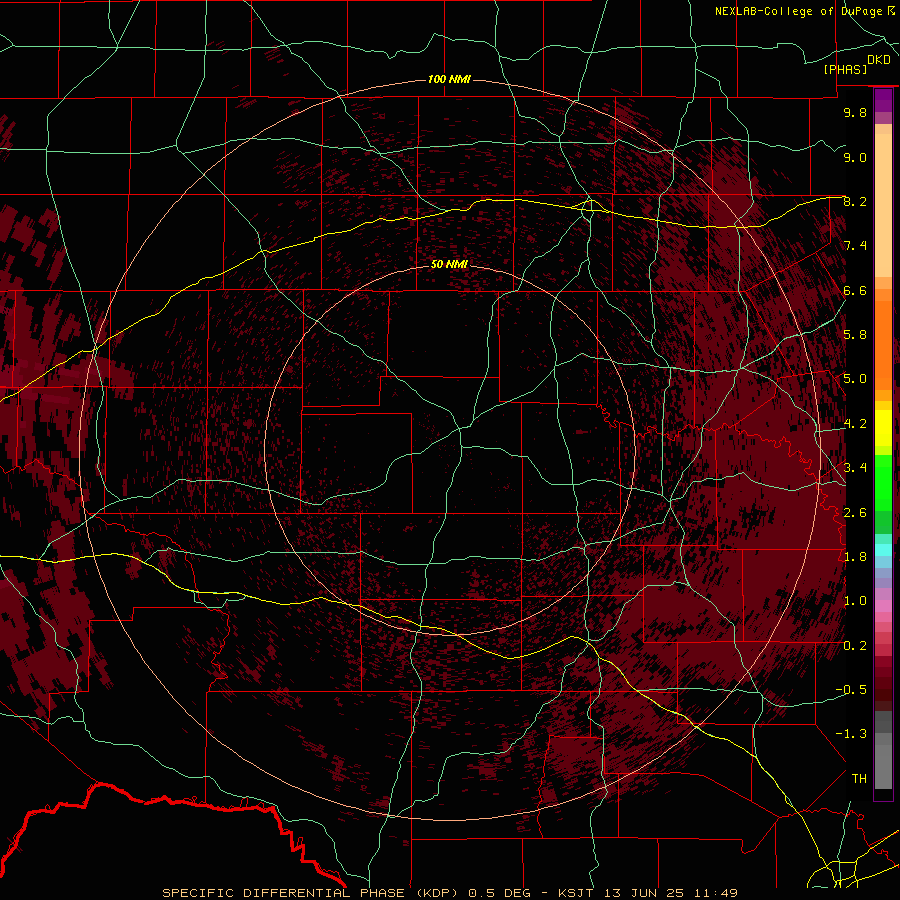
Task: Pick the purple segment atop the color bar
Action: pos(883,101)
